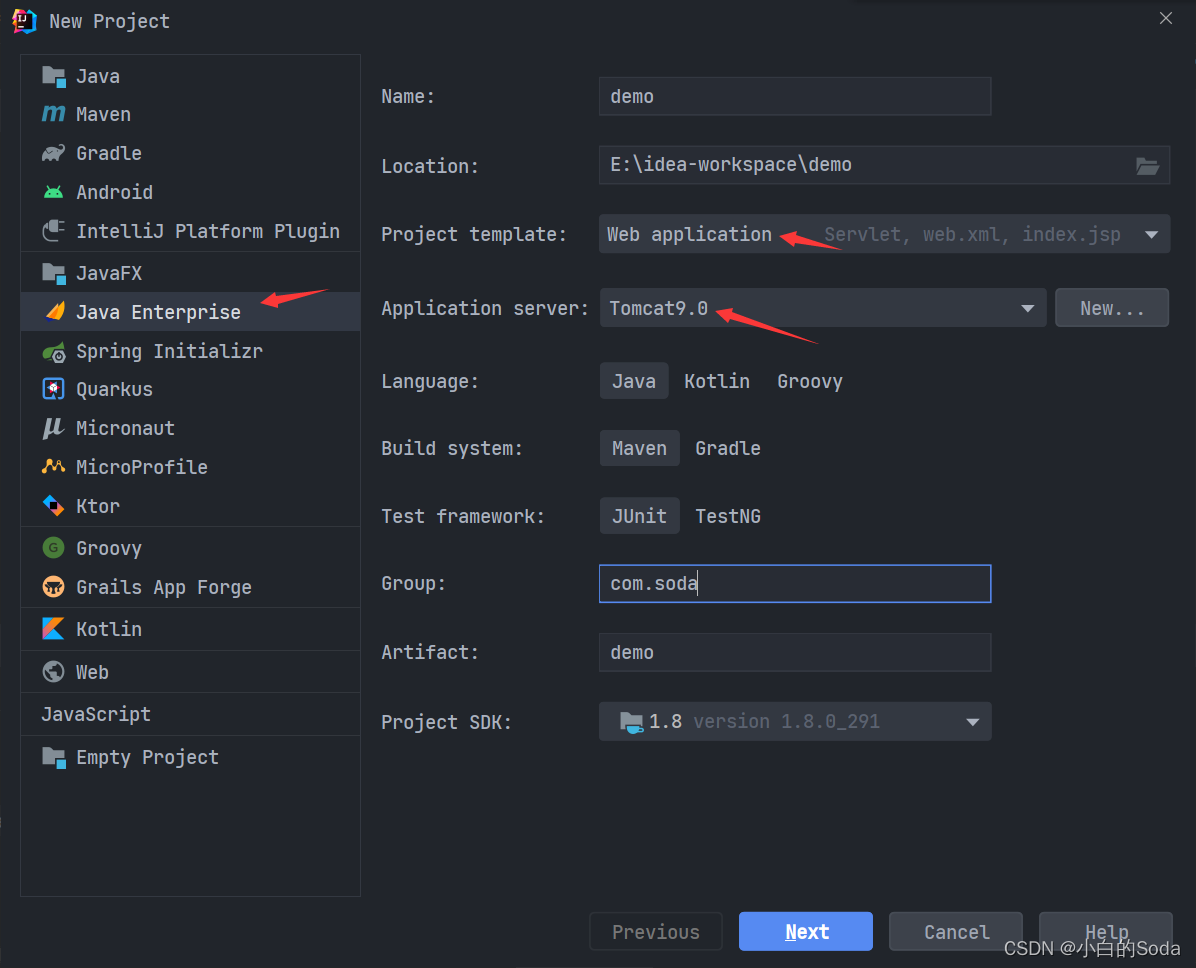This screenshot has height=968, width=1196.
Task: Click the Cancel button
Action: click(x=956, y=931)
